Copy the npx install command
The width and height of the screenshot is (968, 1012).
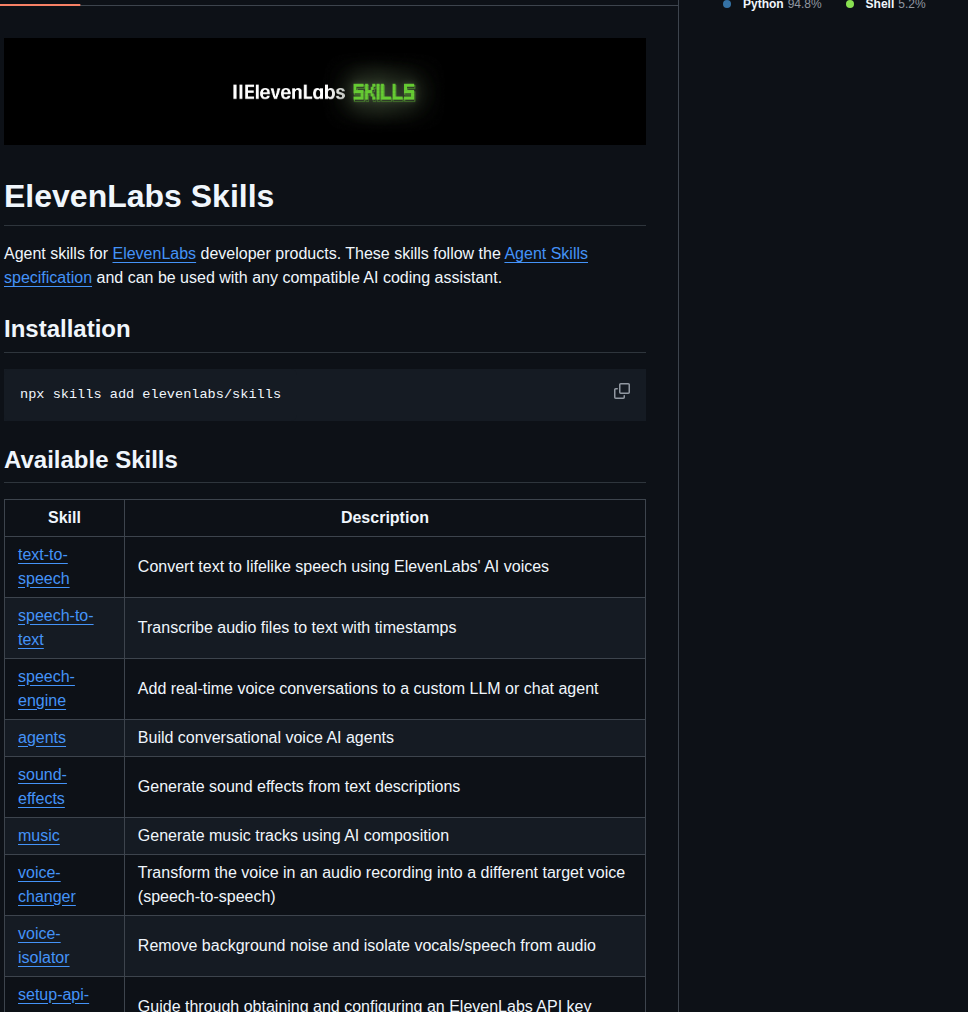click(x=621, y=391)
